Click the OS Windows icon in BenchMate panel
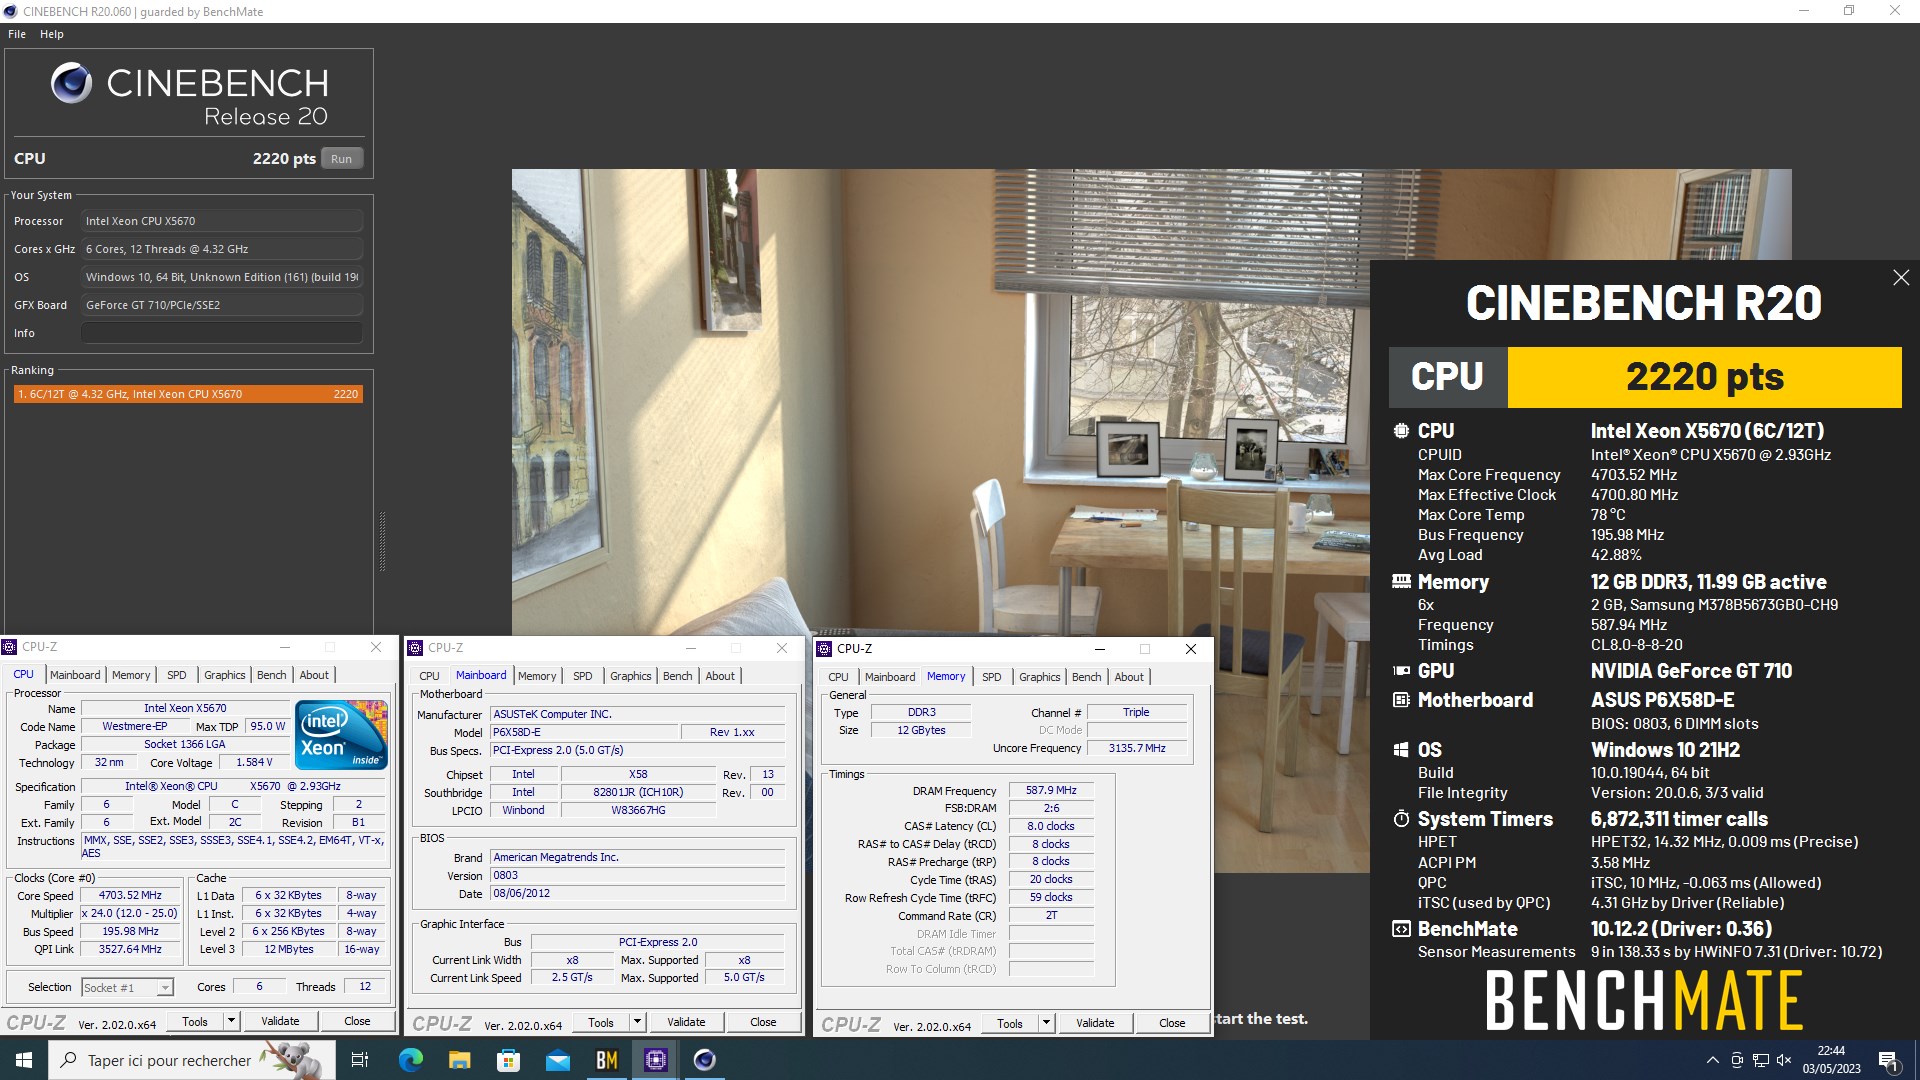This screenshot has height=1080, width=1920. point(1401,750)
